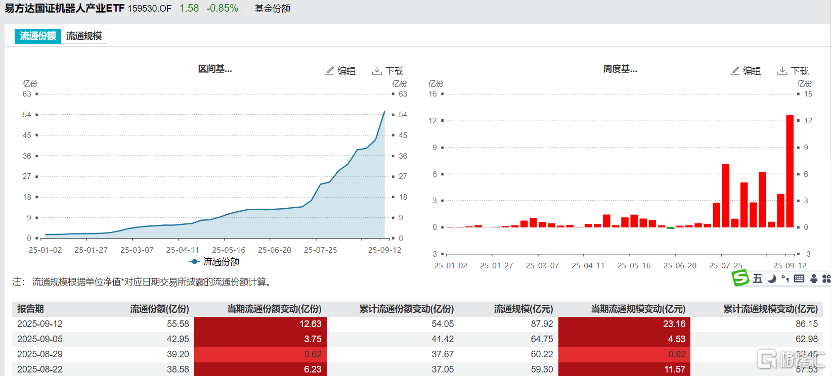Sort by 累计流通份额变动(亿份) column header
The height and width of the screenshot is (376, 832).
406,309
